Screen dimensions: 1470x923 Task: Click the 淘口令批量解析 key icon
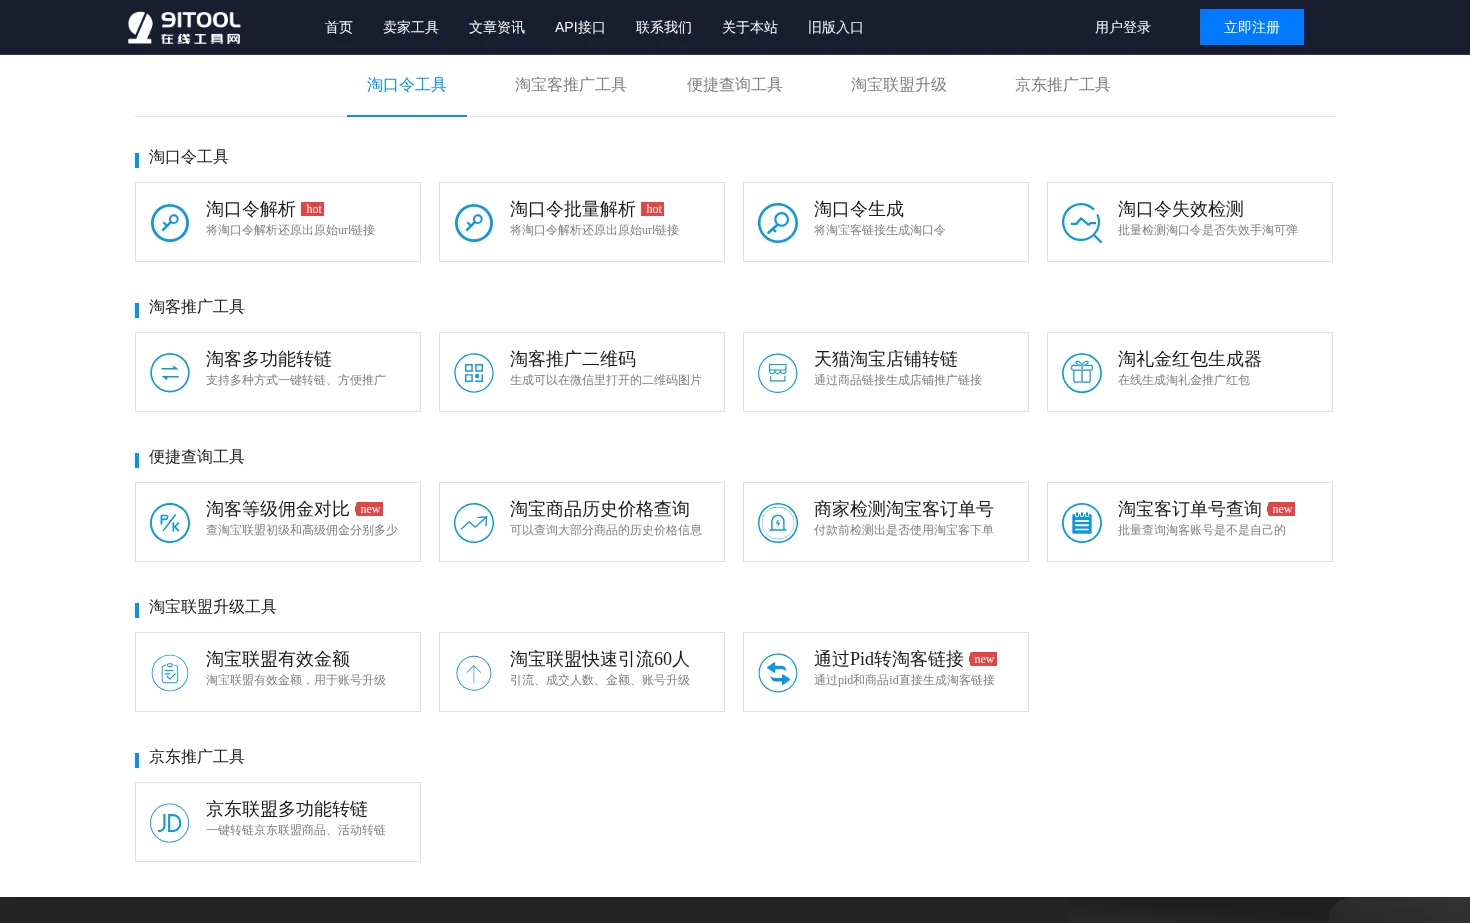(x=474, y=222)
